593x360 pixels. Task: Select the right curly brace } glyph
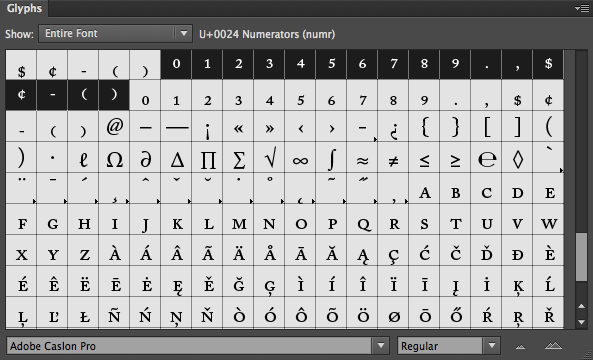point(455,126)
